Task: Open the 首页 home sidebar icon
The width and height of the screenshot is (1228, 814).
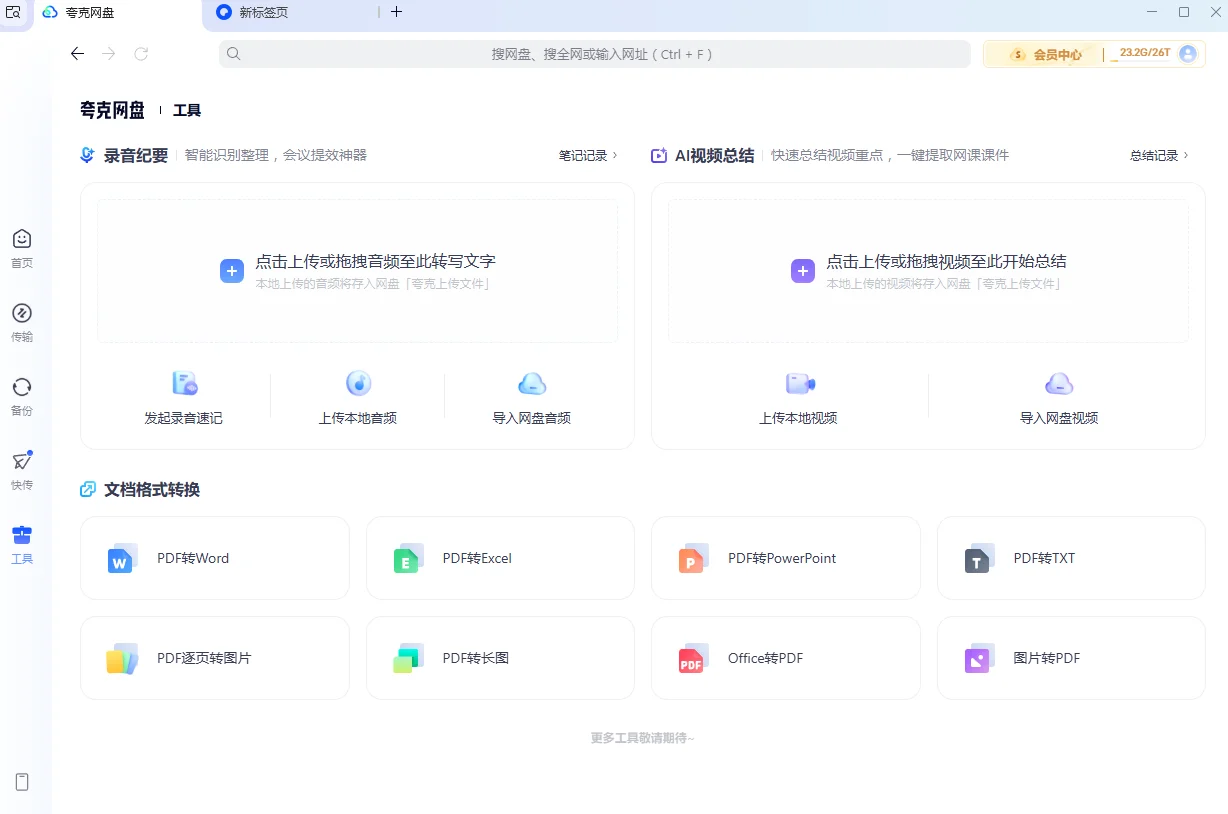Action: (x=22, y=238)
